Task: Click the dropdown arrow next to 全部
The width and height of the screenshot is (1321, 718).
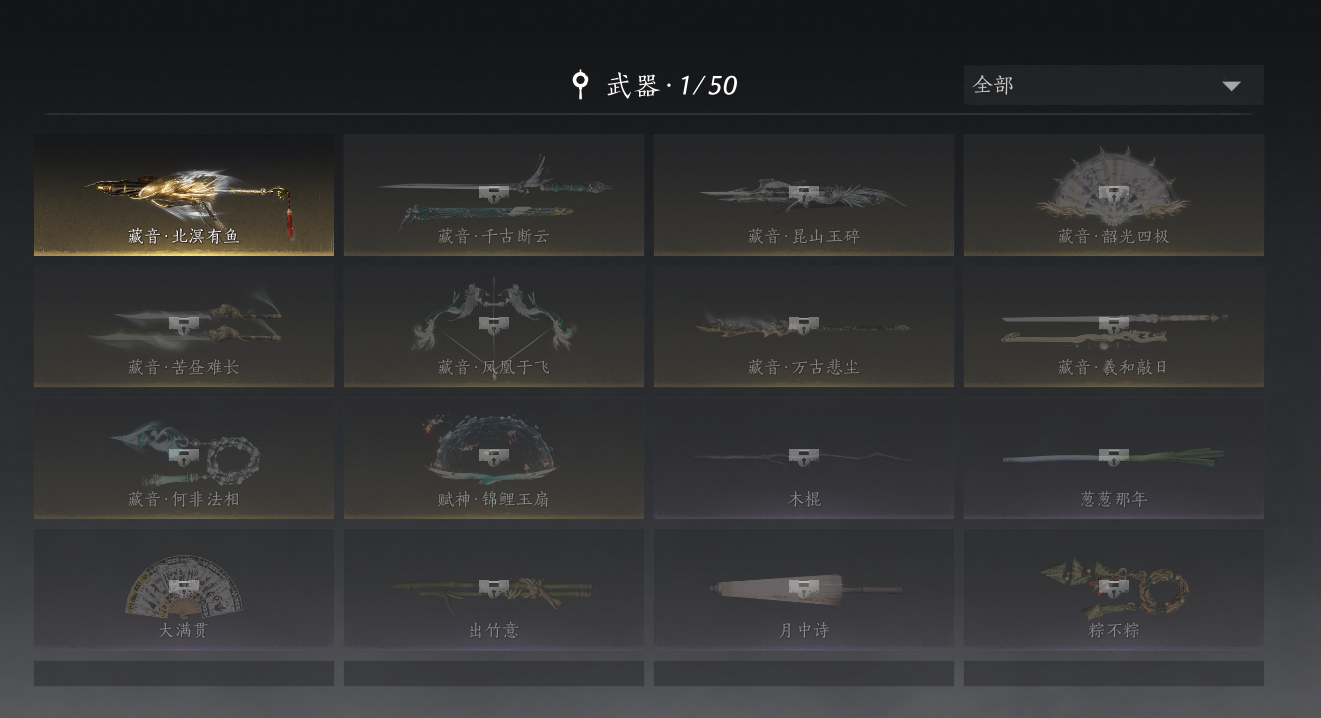Action: [1232, 86]
